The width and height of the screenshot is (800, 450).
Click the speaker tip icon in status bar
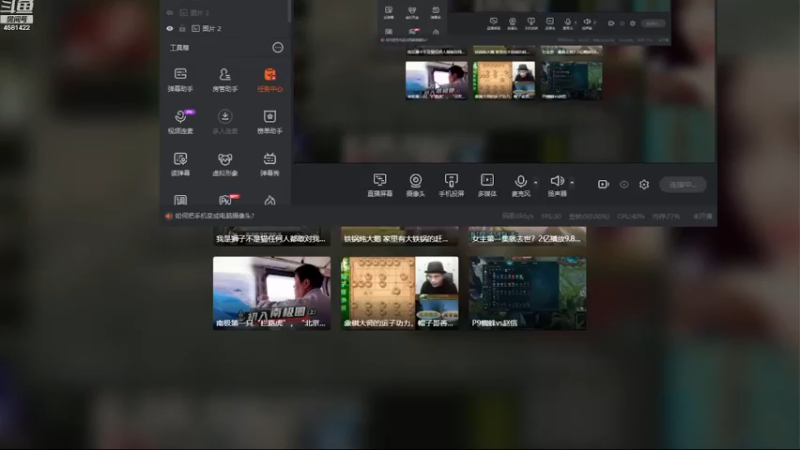(168, 216)
